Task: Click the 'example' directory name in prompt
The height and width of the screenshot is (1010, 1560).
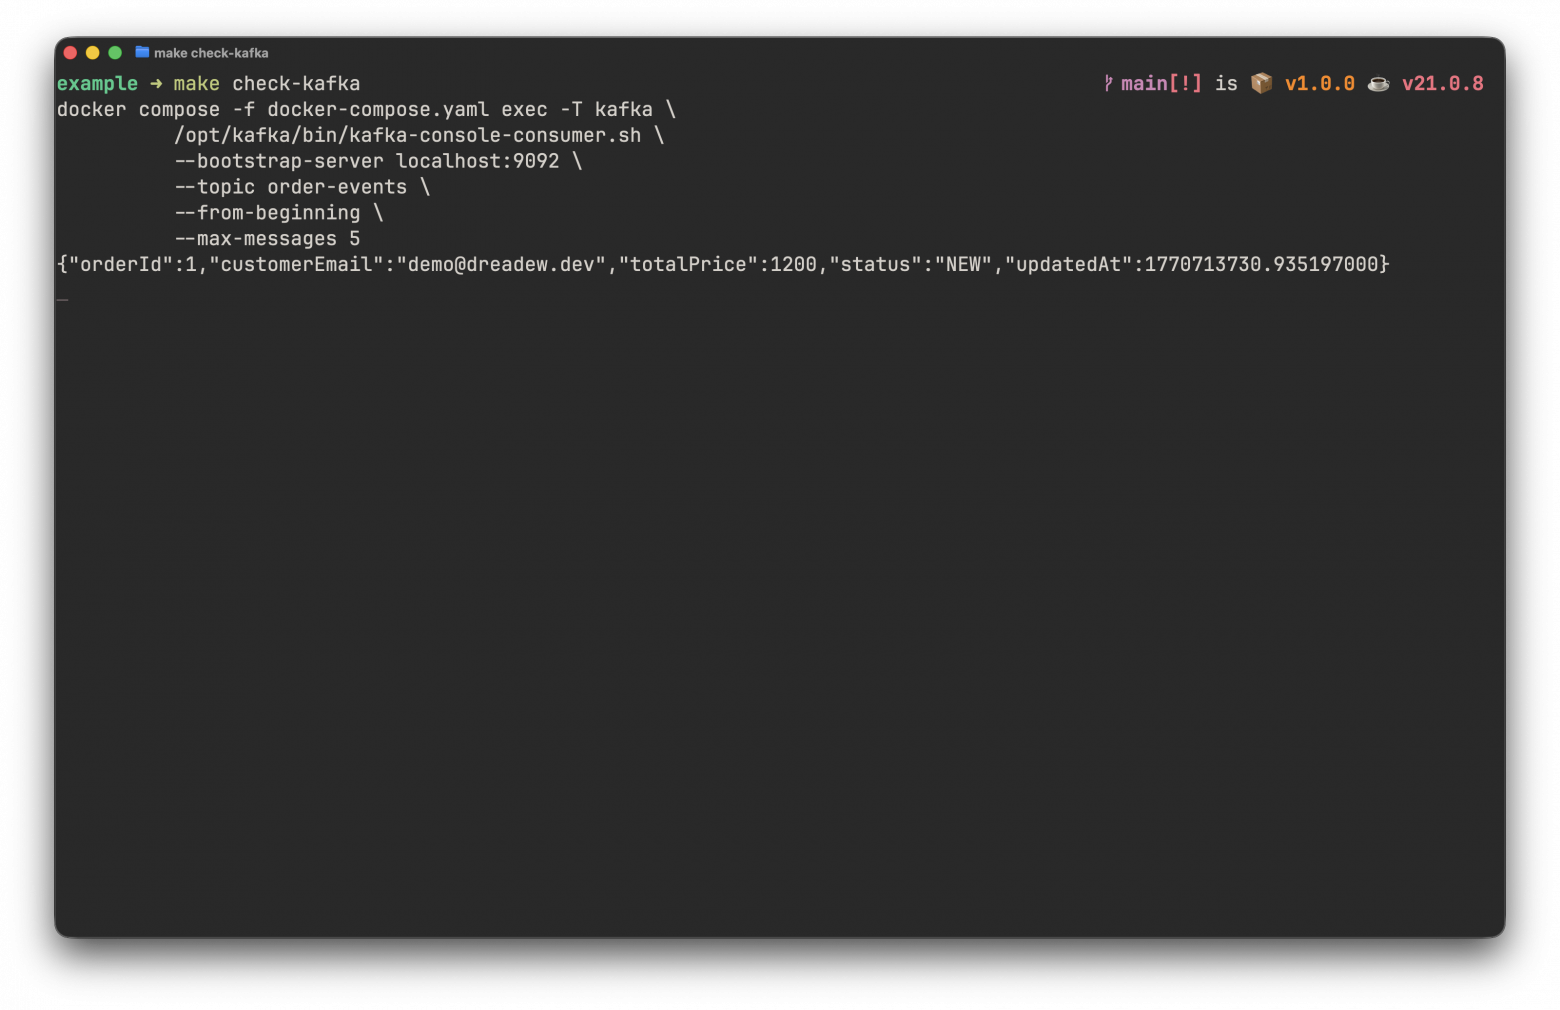Action: pos(97,84)
